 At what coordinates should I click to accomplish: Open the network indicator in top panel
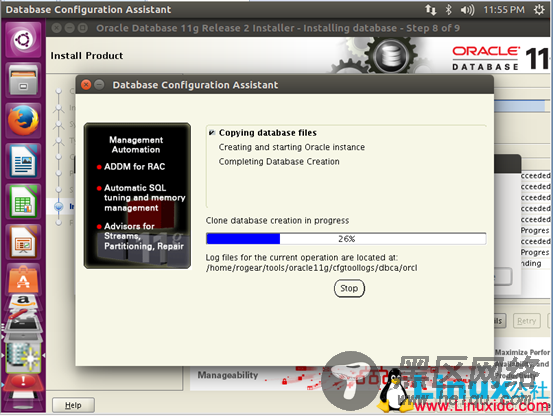pos(431,10)
